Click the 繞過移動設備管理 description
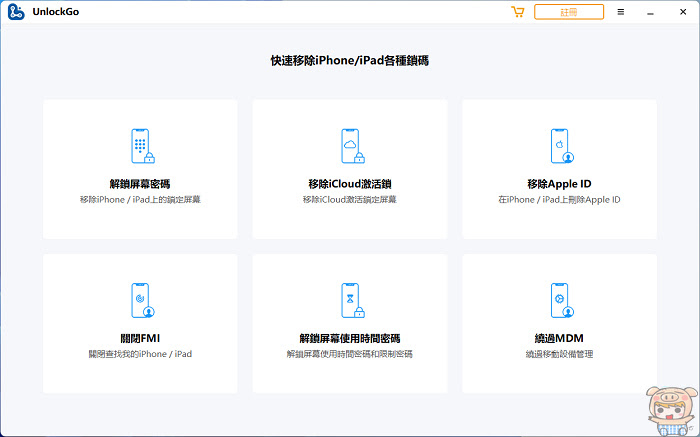 tap(559, 354)
